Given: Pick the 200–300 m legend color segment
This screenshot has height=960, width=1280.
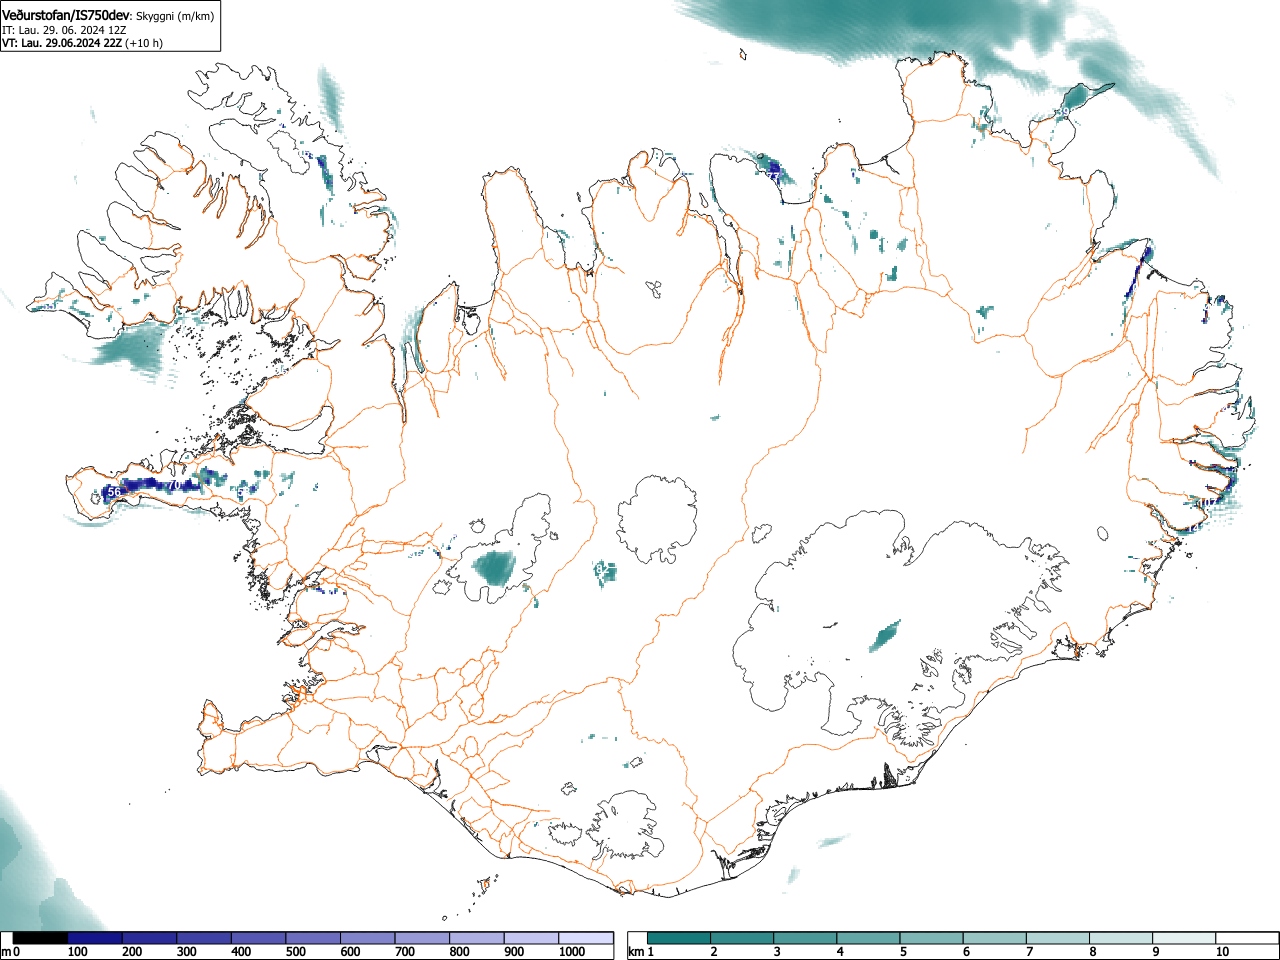Looking at the screenshot, I should 150,938.
